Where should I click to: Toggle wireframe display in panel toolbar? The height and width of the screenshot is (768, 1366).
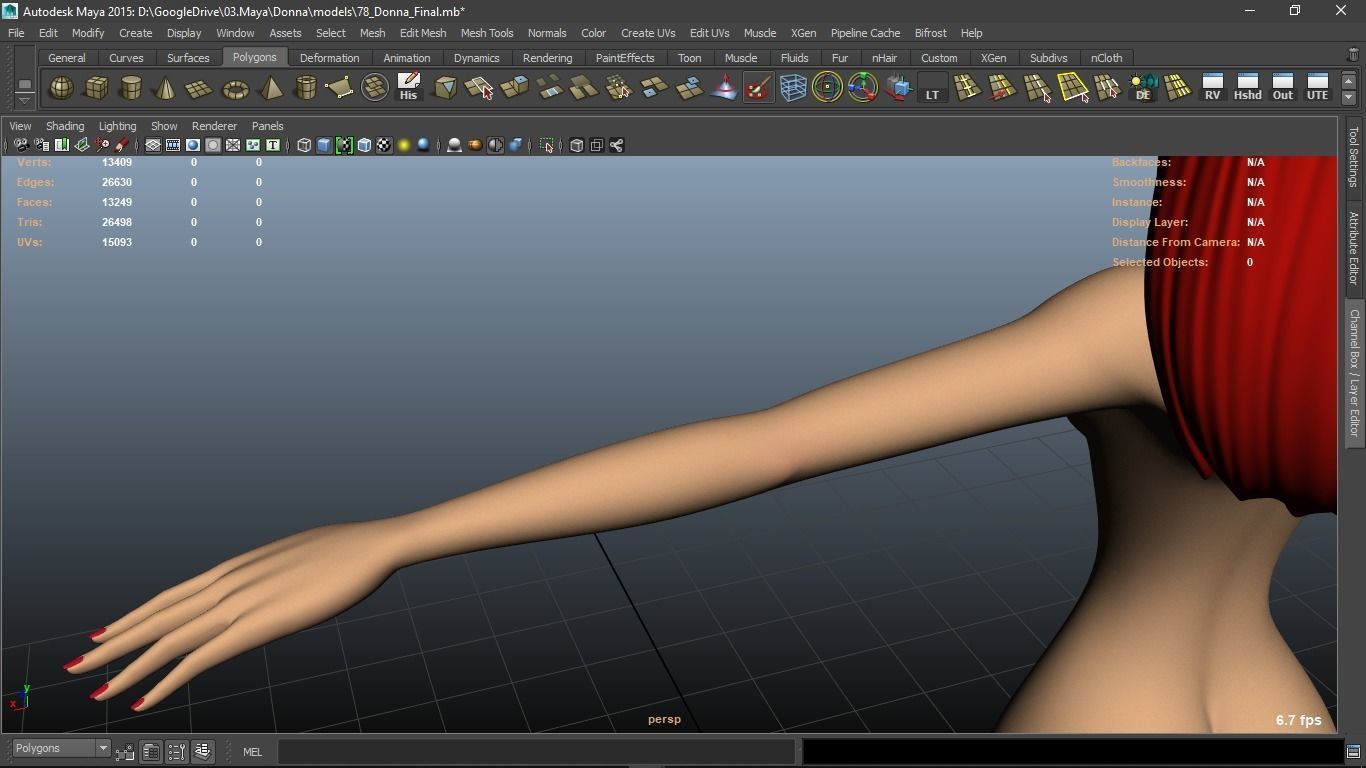point(304,145)
